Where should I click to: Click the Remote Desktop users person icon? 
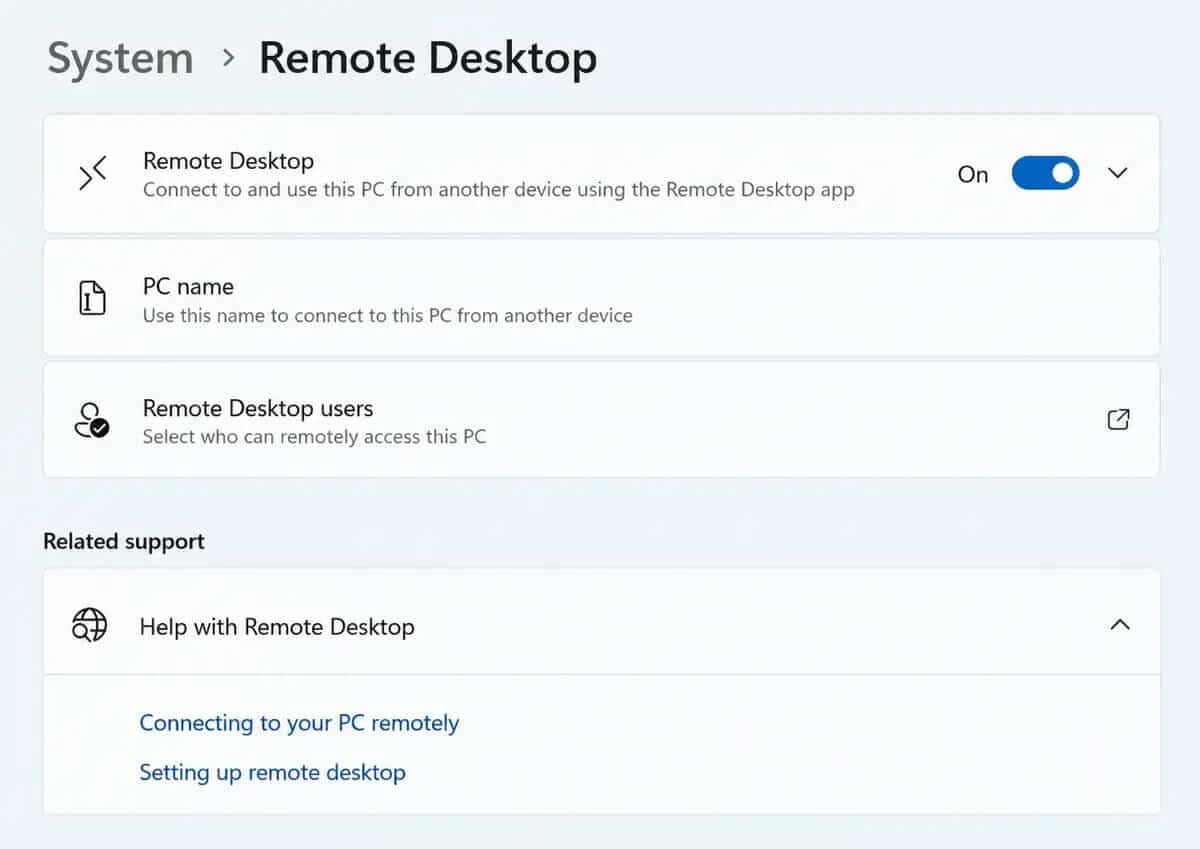92,421
